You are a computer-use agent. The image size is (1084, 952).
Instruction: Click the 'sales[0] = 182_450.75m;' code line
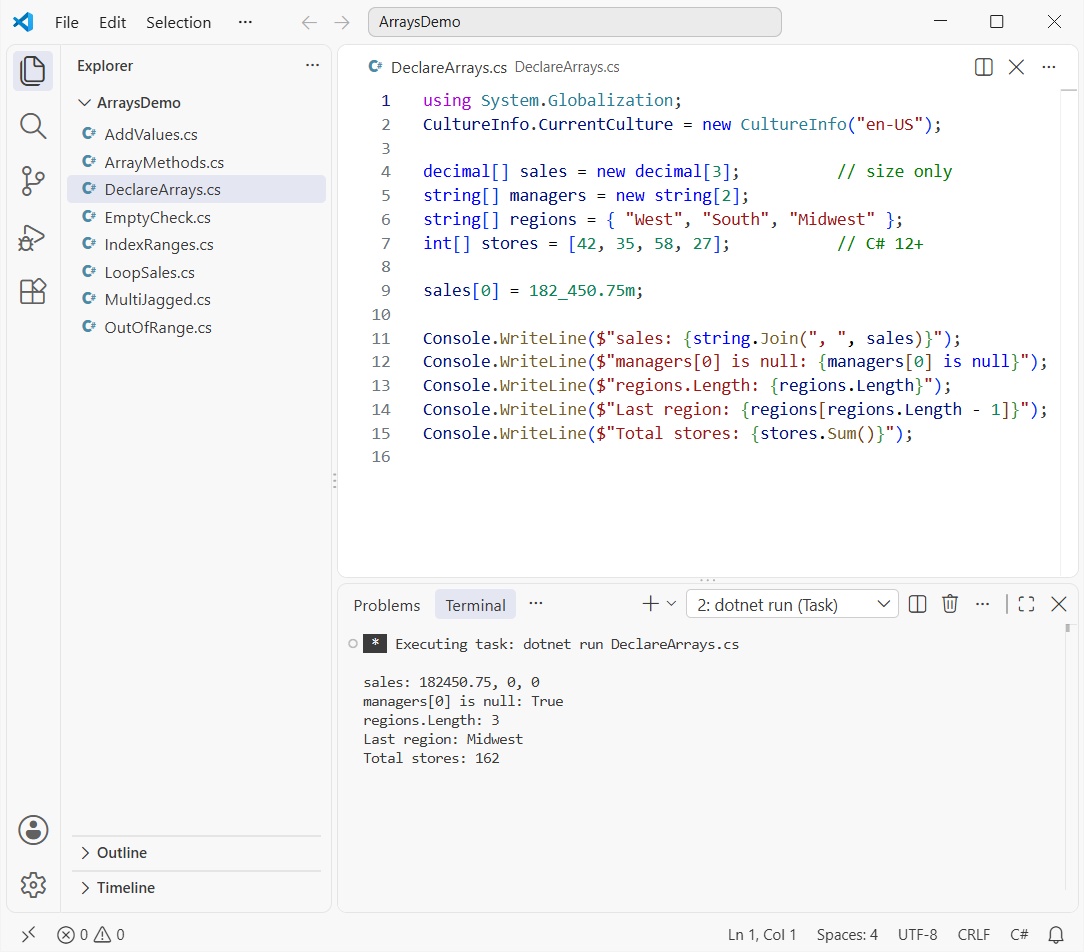tap(533, 291)
